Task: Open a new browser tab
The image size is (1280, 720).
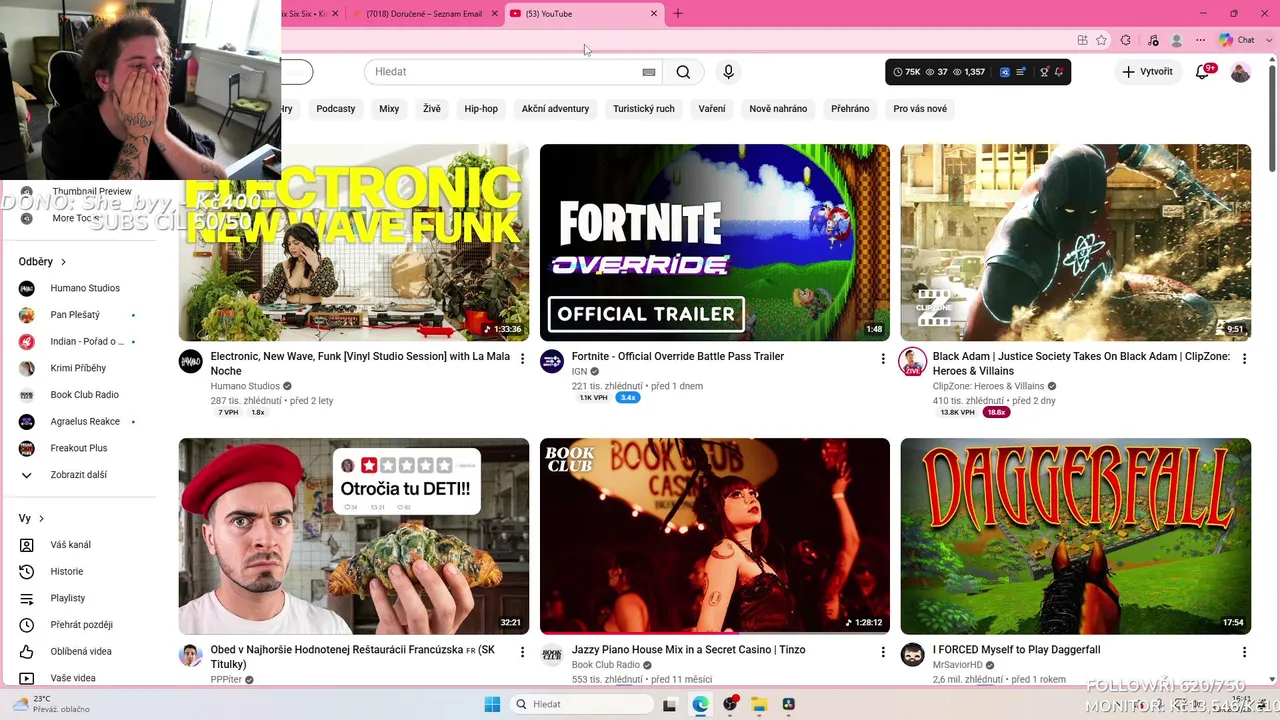Action: pyautogui.click(x=678, y=14)
